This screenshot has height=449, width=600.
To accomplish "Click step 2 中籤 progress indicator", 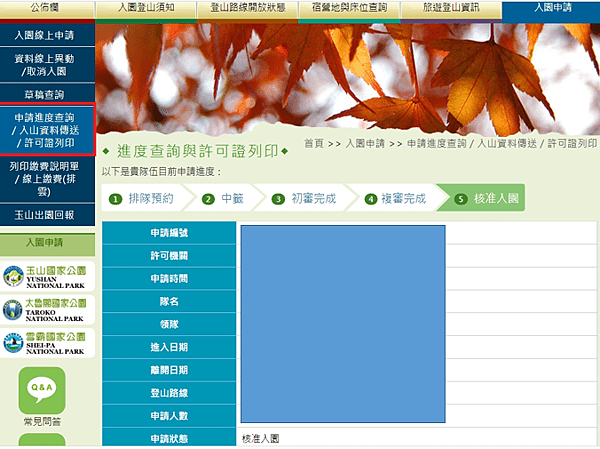I will tap(225, 198).
